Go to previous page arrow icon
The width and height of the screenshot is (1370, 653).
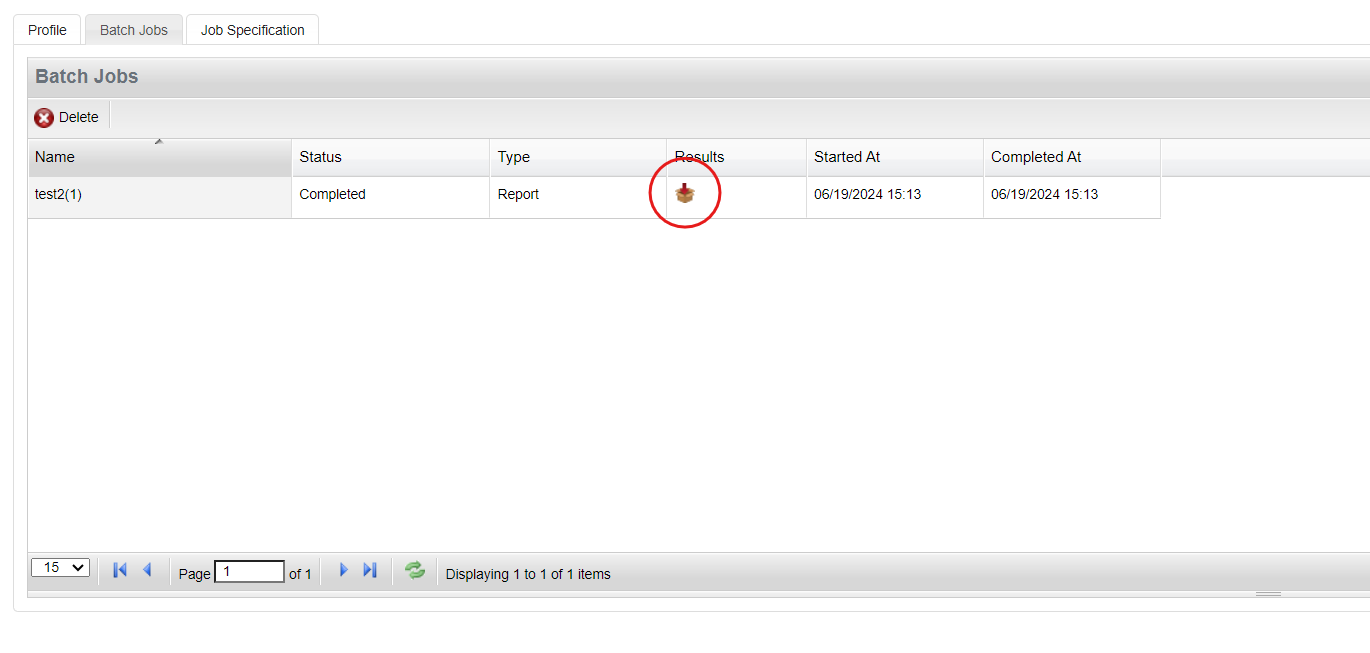tap(146, 570)
